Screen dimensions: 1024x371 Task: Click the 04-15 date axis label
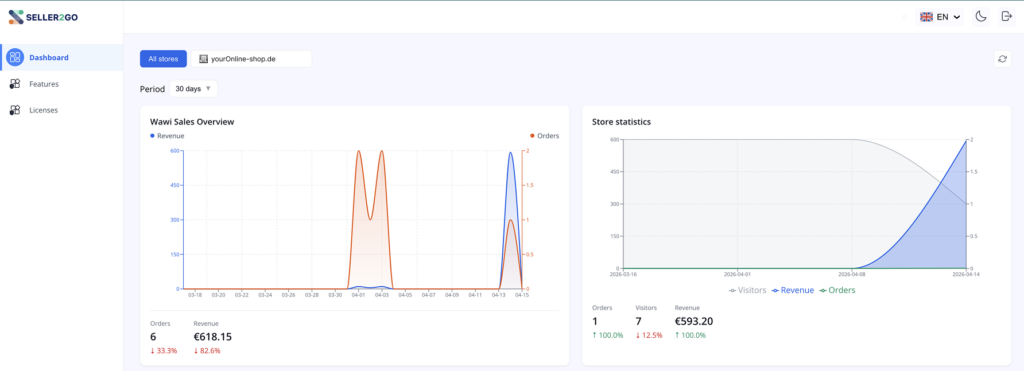[521, 295]
